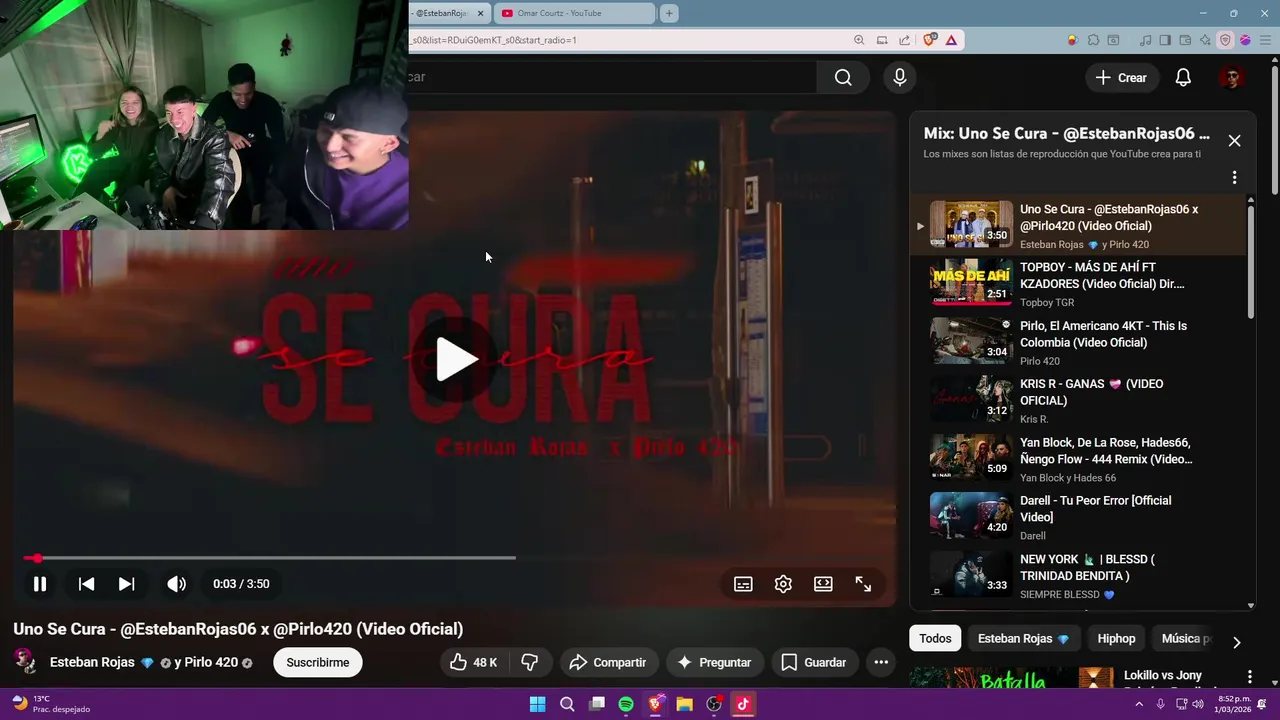Open the player settings gear

[783, 584]
